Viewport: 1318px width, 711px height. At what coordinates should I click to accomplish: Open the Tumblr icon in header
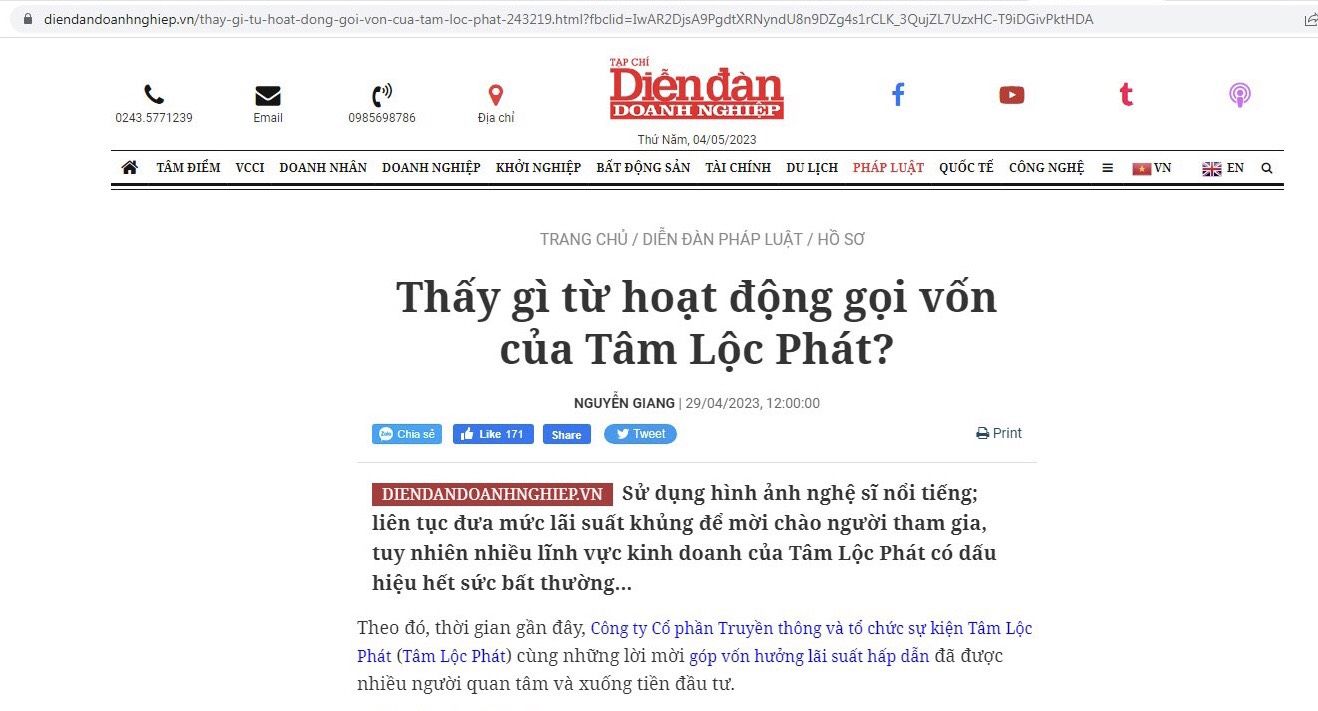tap(1126, 95)
